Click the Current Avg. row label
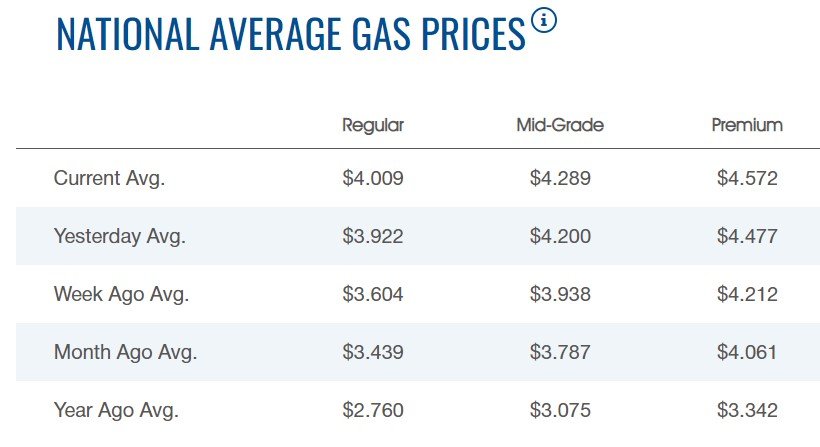The image size is (820, 447). click(109, 179)
